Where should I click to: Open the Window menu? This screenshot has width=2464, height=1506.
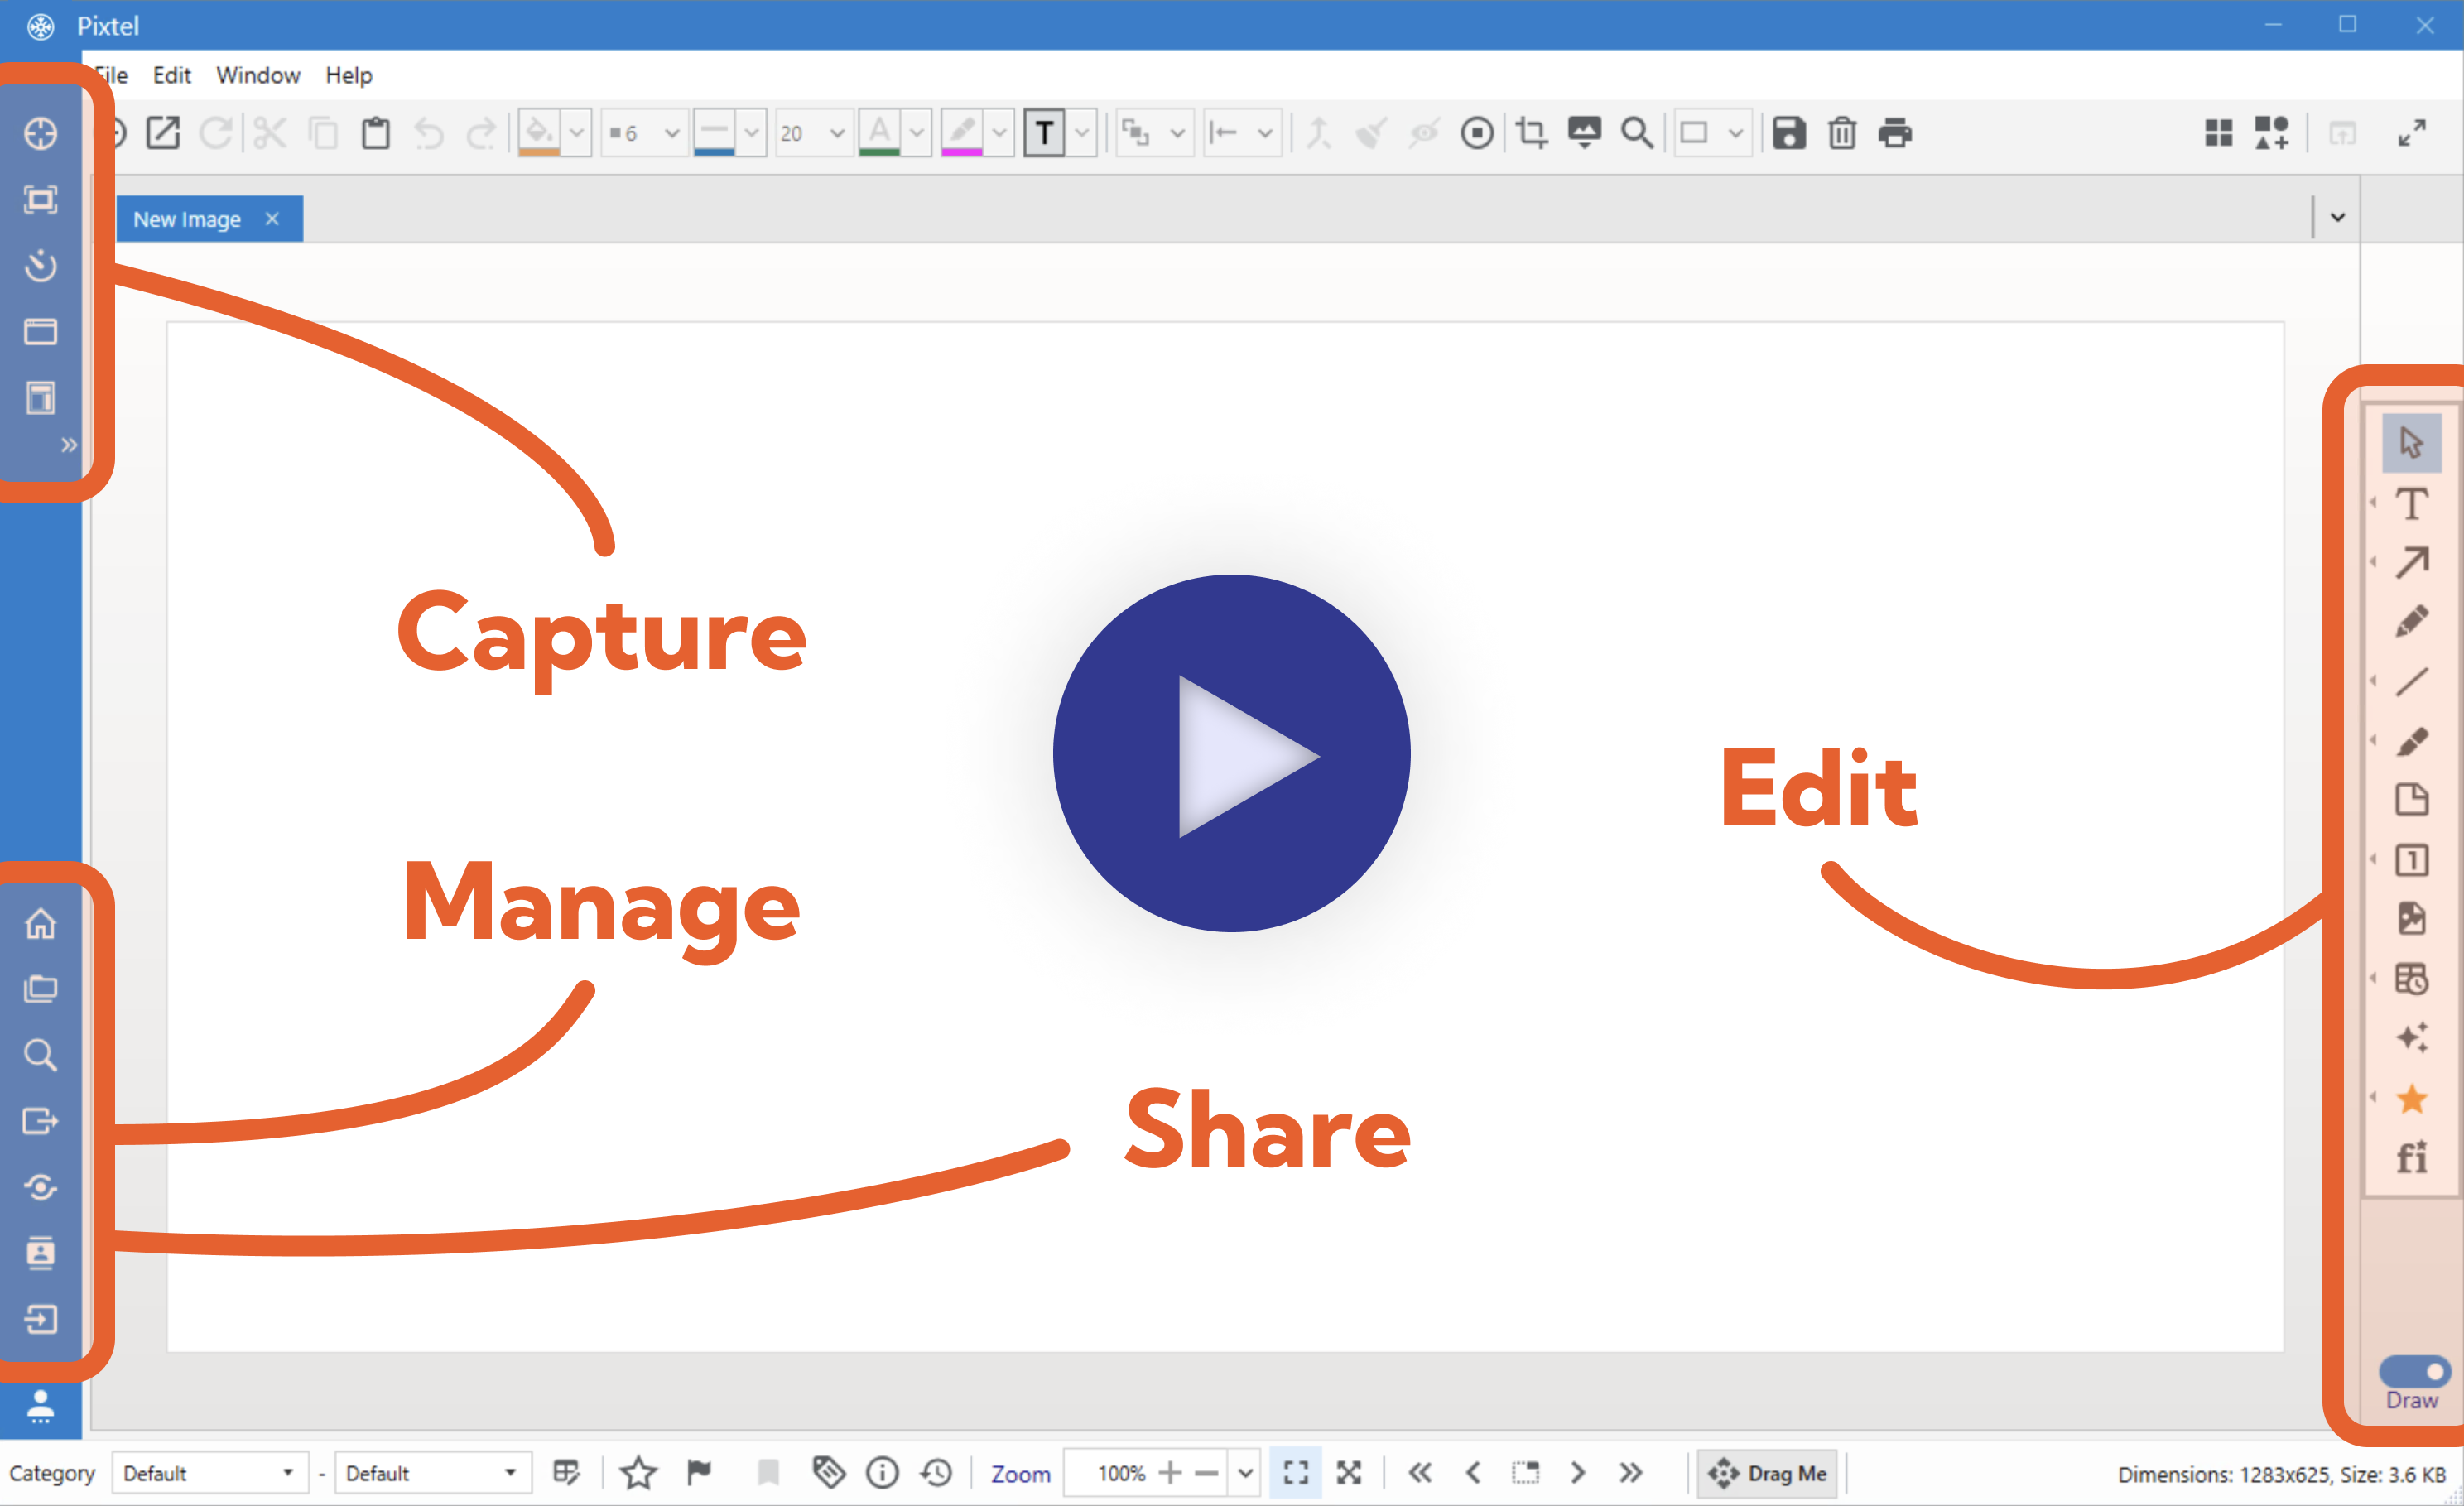point(258,75)
